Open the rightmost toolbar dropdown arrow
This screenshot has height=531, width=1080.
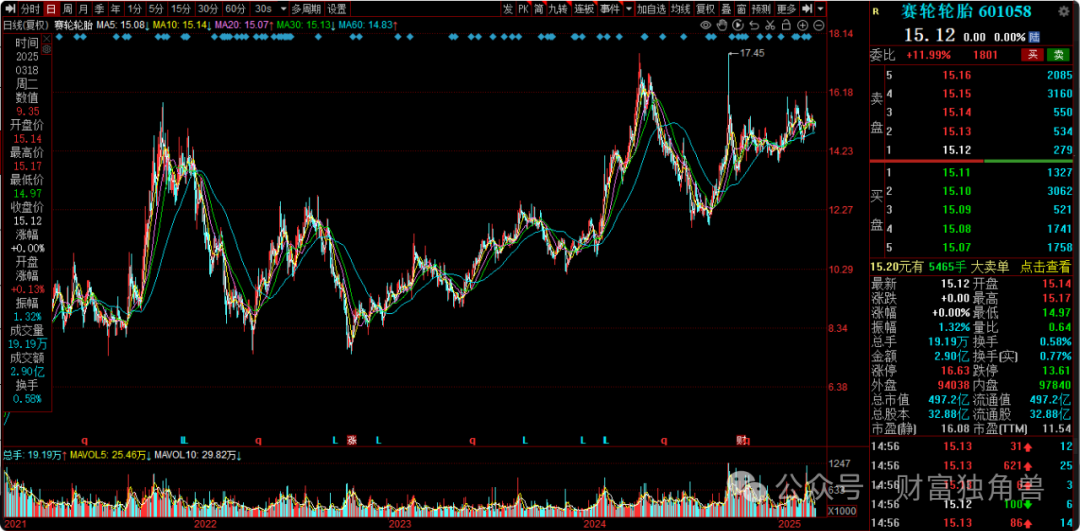click(820, 8)
